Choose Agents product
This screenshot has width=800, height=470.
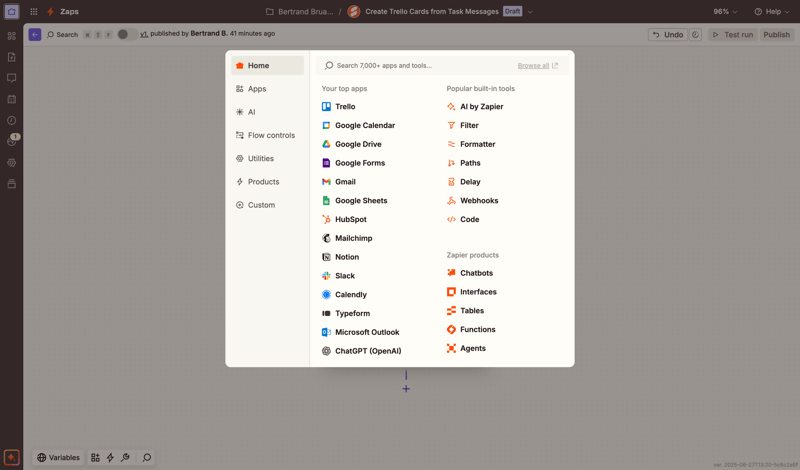(x=466, y=349)
